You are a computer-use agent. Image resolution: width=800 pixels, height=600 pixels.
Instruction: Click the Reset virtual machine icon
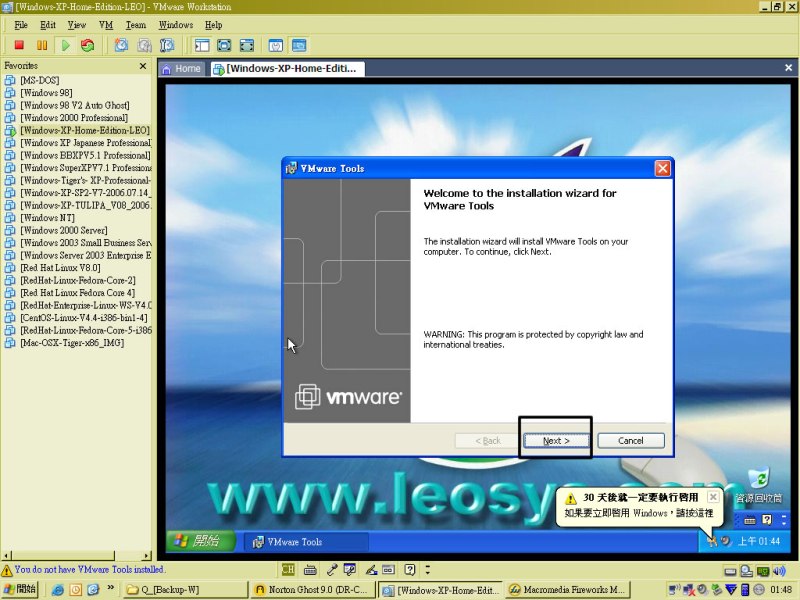tap(88, 45)
